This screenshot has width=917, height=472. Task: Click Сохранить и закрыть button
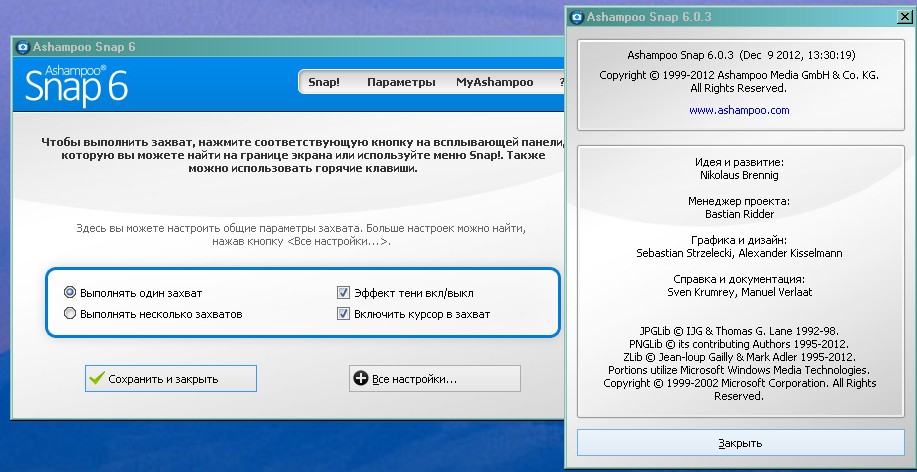pyautogui.click(x=171, y=378)
